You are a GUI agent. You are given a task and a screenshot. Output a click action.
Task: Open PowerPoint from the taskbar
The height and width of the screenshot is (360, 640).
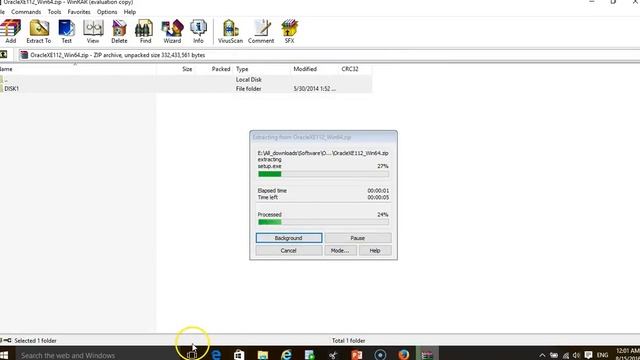357,355
